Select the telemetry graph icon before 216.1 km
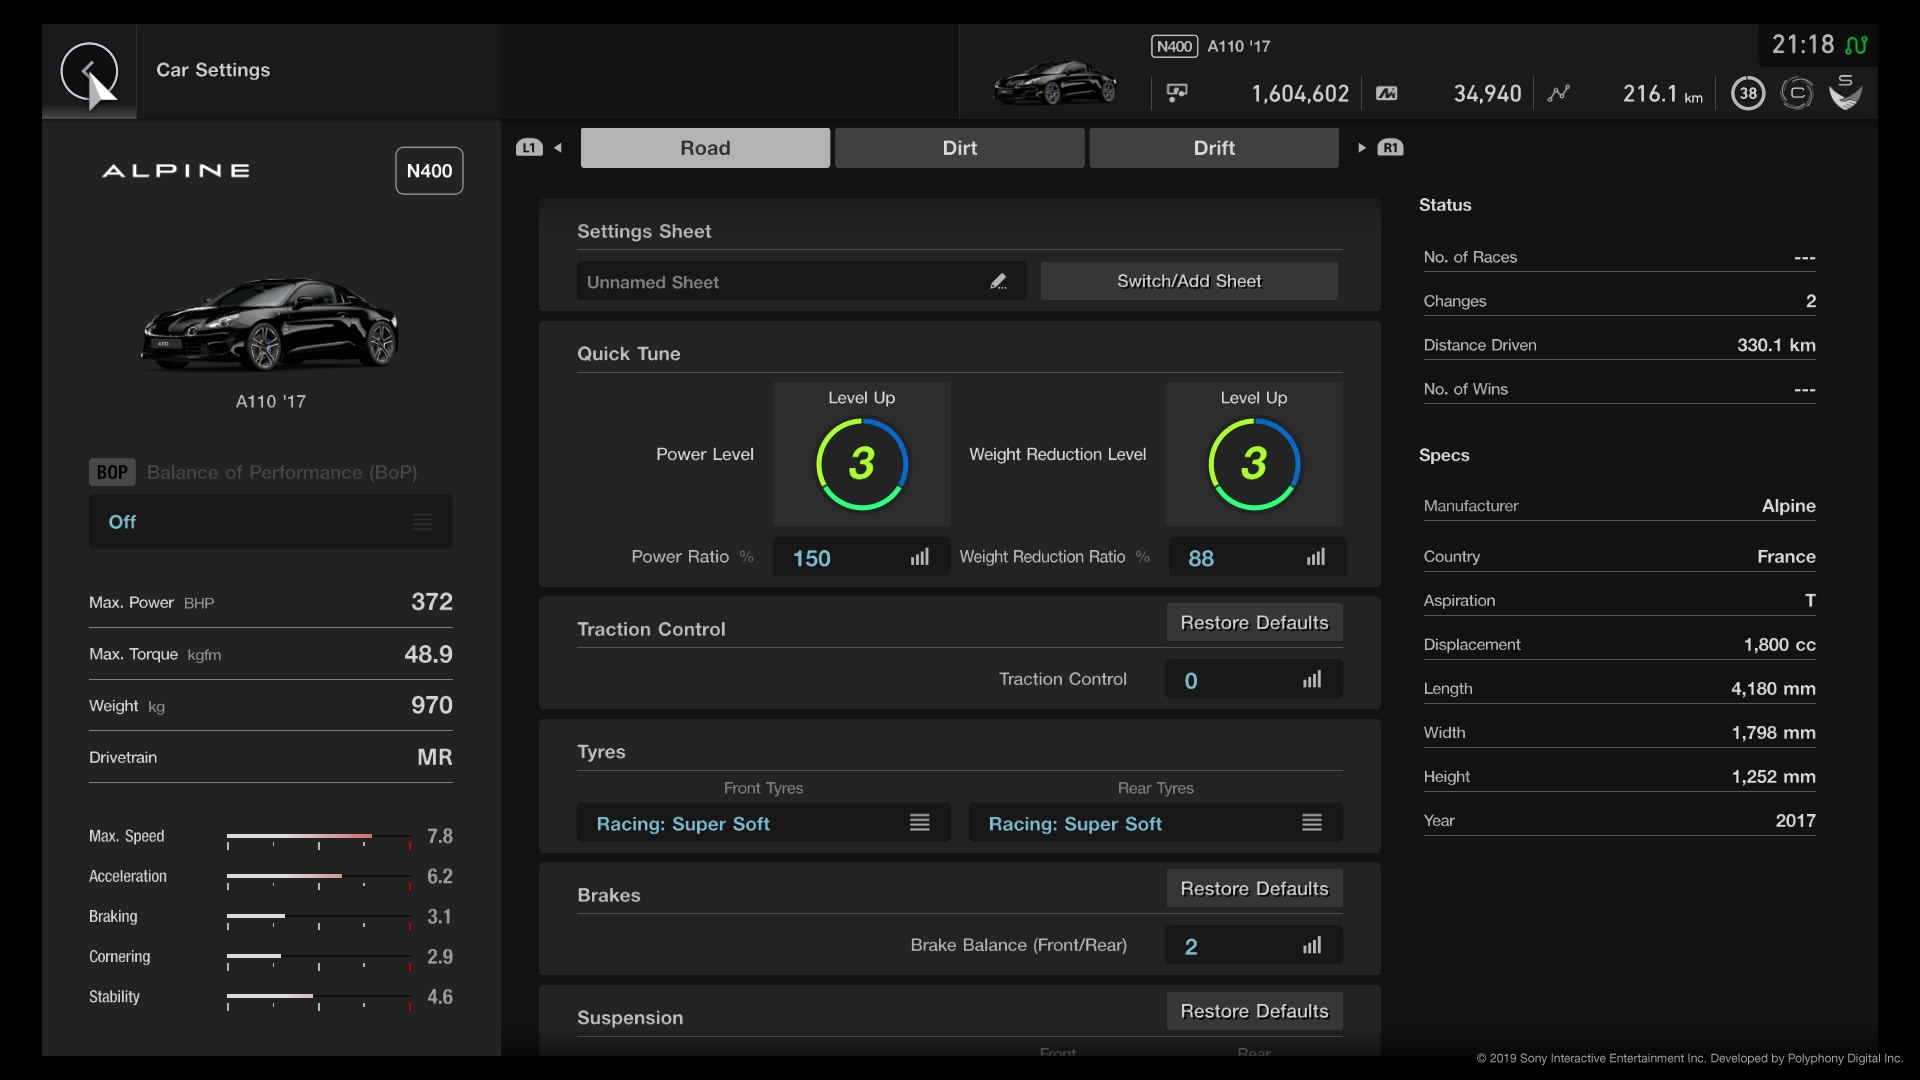Screen dimensions: 1920x1080 click(1560, 92)
